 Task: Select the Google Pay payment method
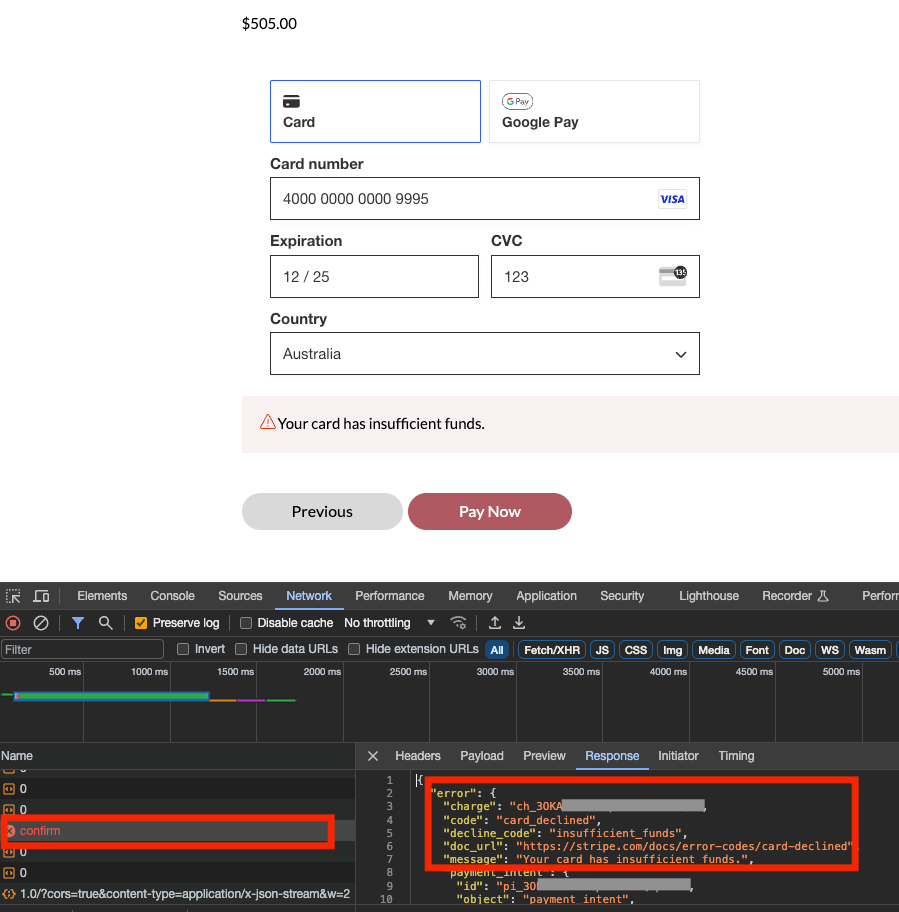[593, 112]
